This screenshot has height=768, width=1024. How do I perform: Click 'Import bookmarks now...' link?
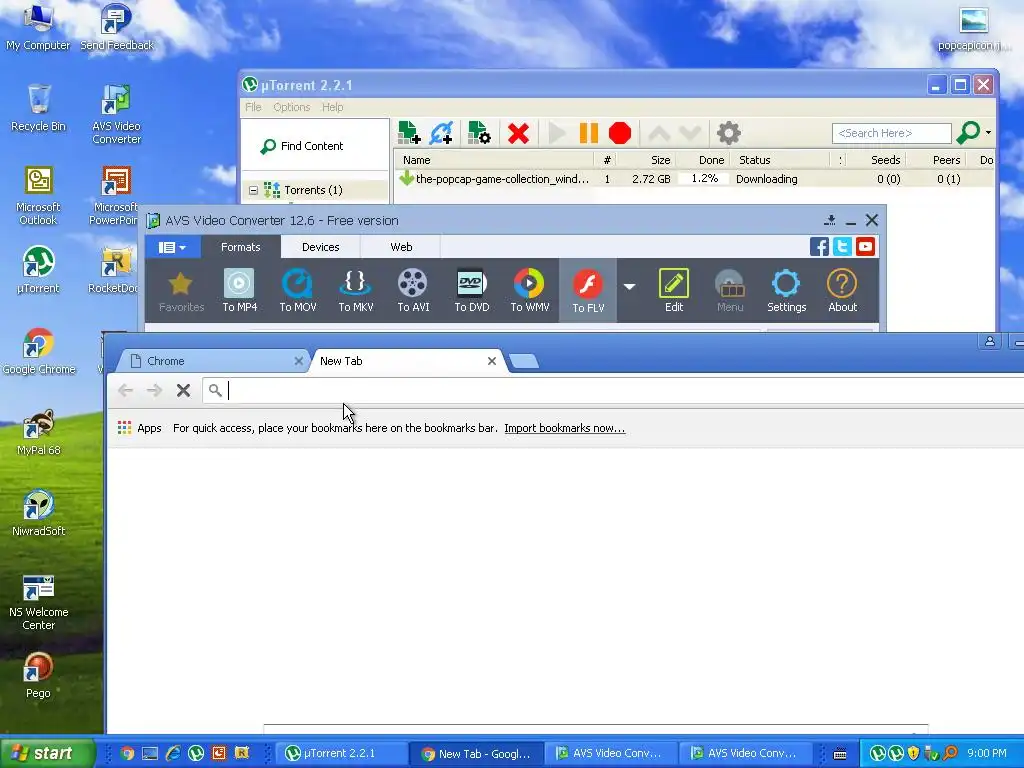(x=565, y=428)
